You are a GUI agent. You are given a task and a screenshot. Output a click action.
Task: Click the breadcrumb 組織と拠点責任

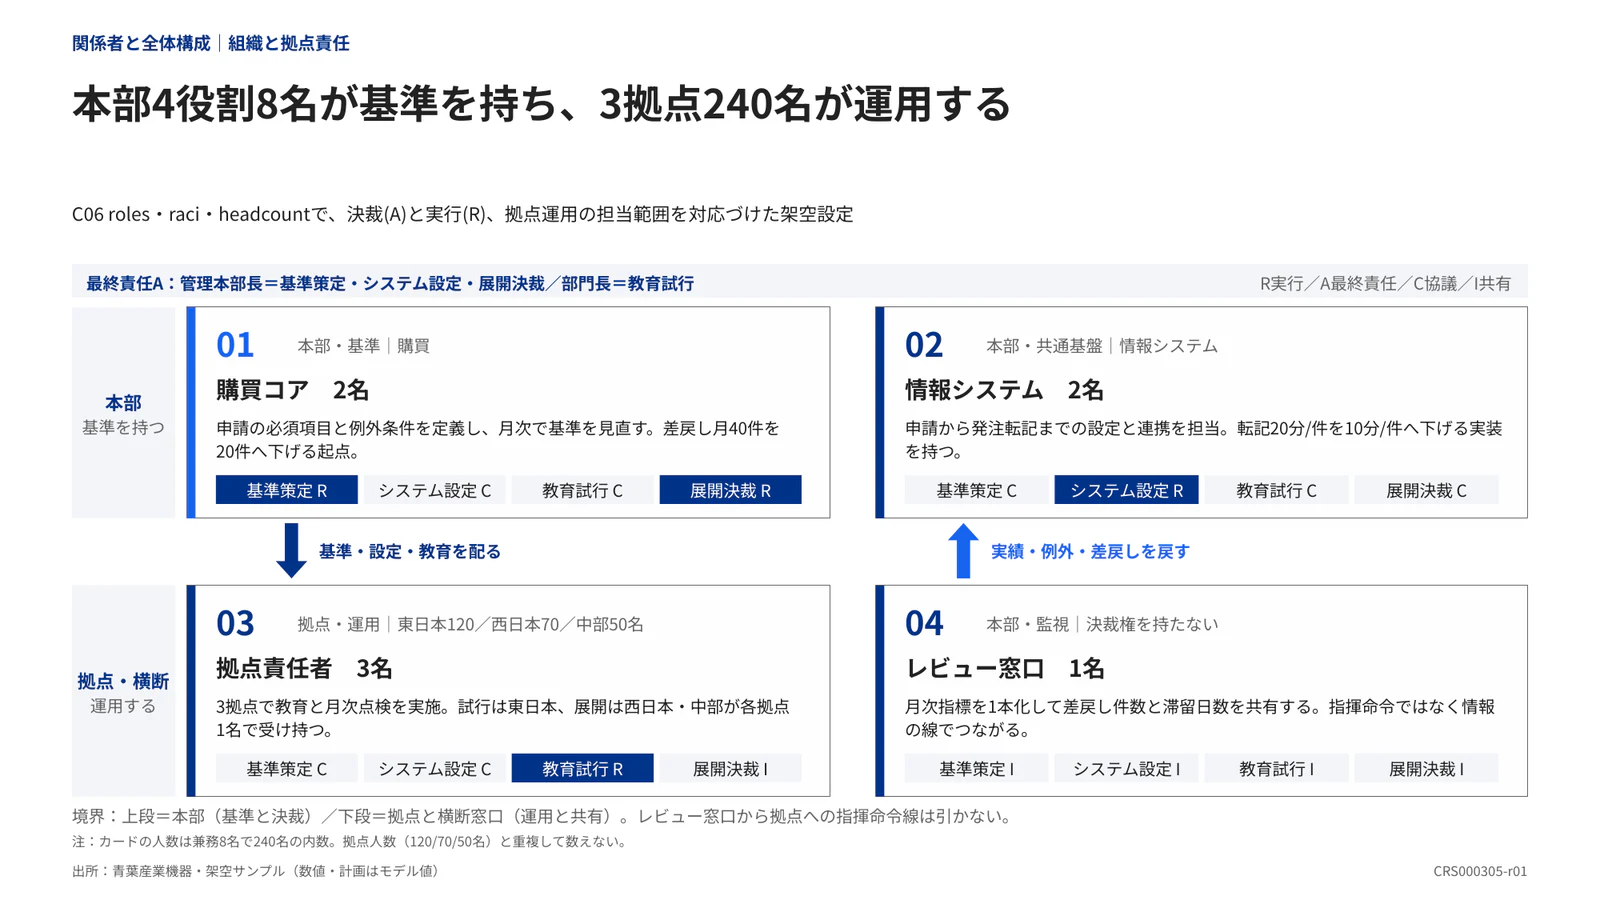(289, 43)
